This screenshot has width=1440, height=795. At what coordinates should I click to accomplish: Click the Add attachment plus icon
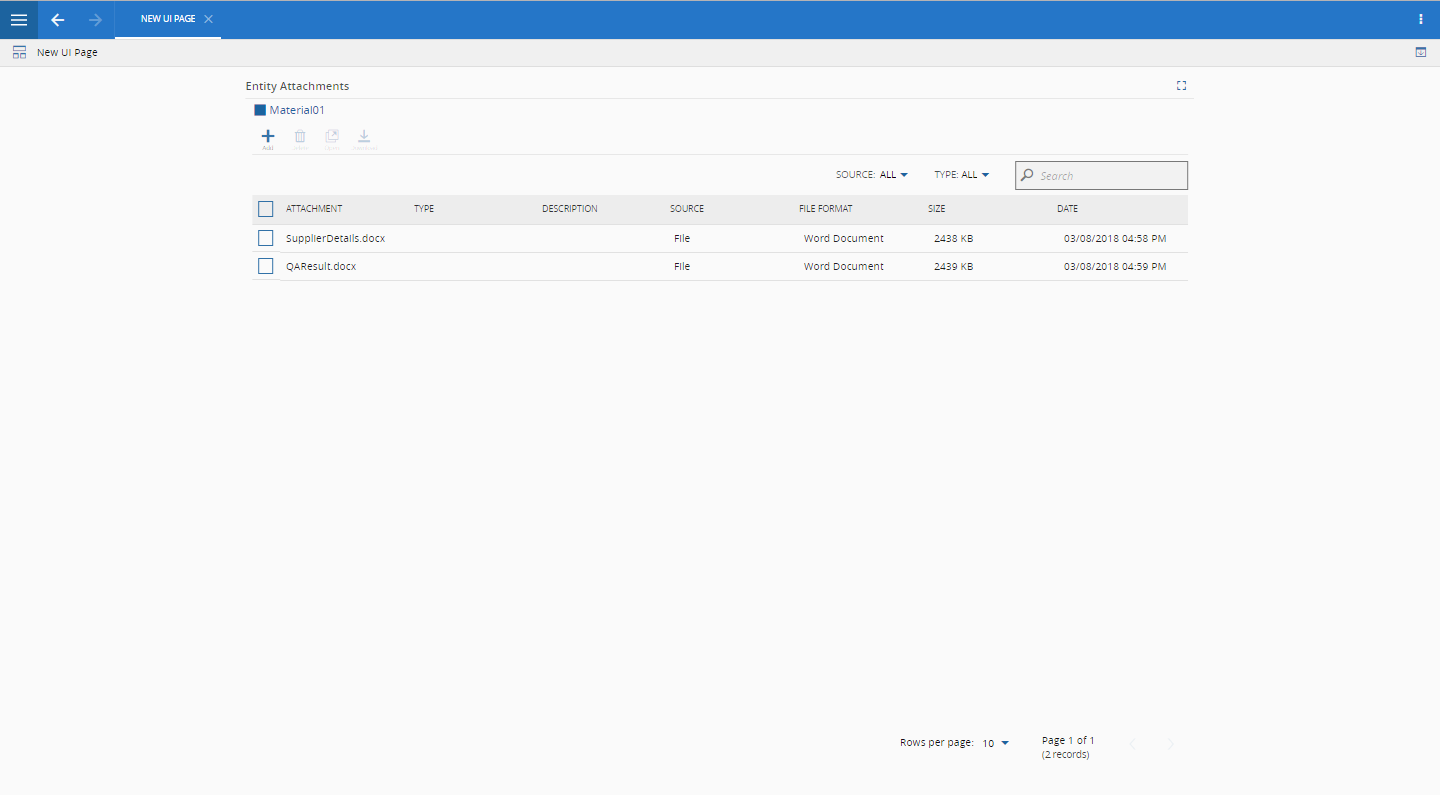point(267,138)
